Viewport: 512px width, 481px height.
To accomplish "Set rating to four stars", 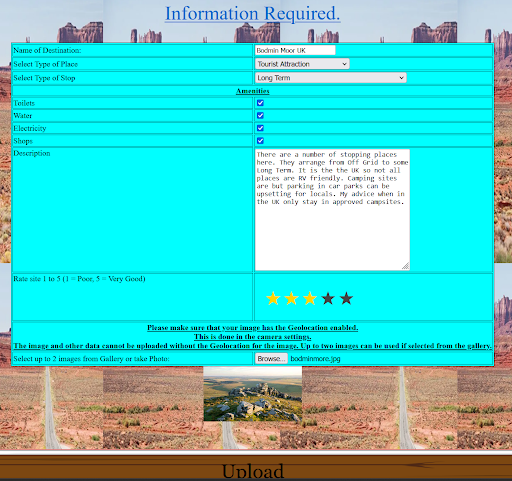I will point(328,298).
